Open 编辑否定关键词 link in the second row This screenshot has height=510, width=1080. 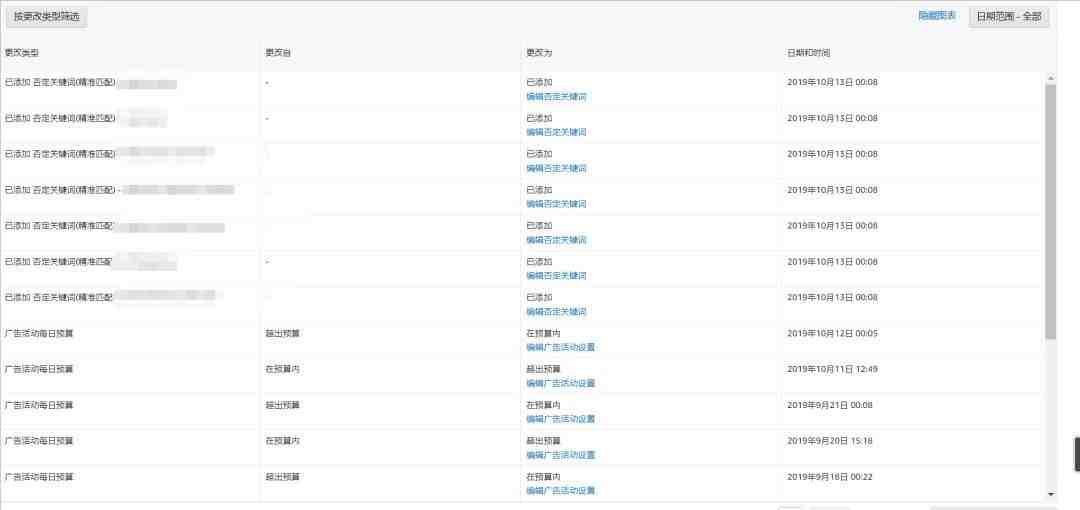[556, 132]
